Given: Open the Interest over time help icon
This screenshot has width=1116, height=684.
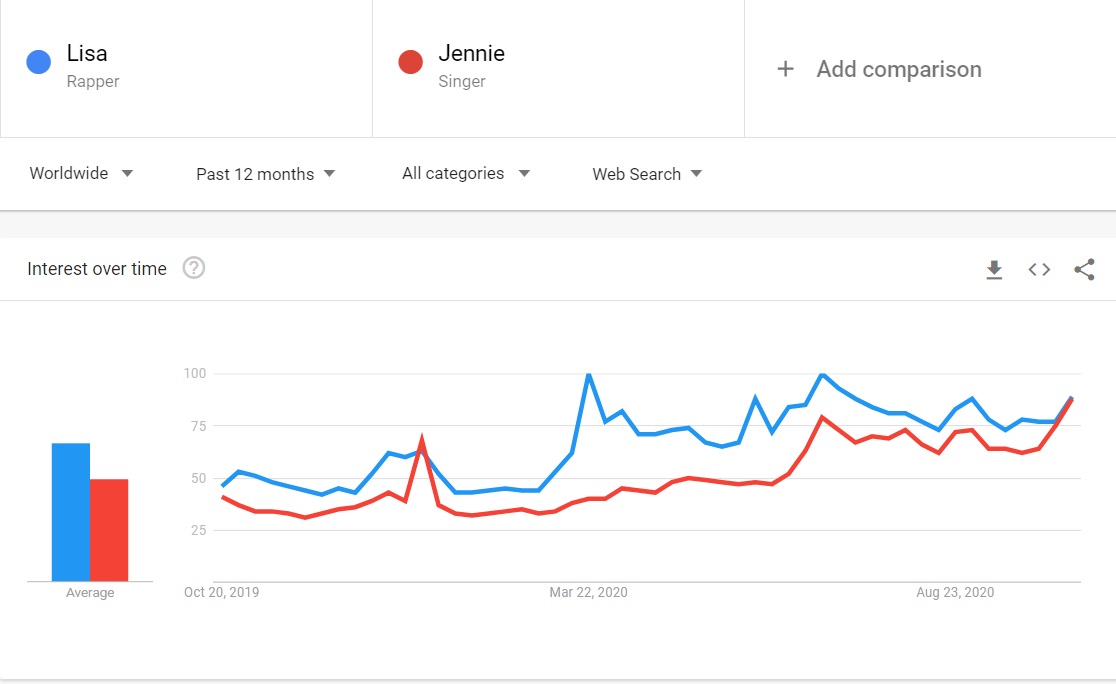Looking at the screenshot, I should [x=194, y=268].
